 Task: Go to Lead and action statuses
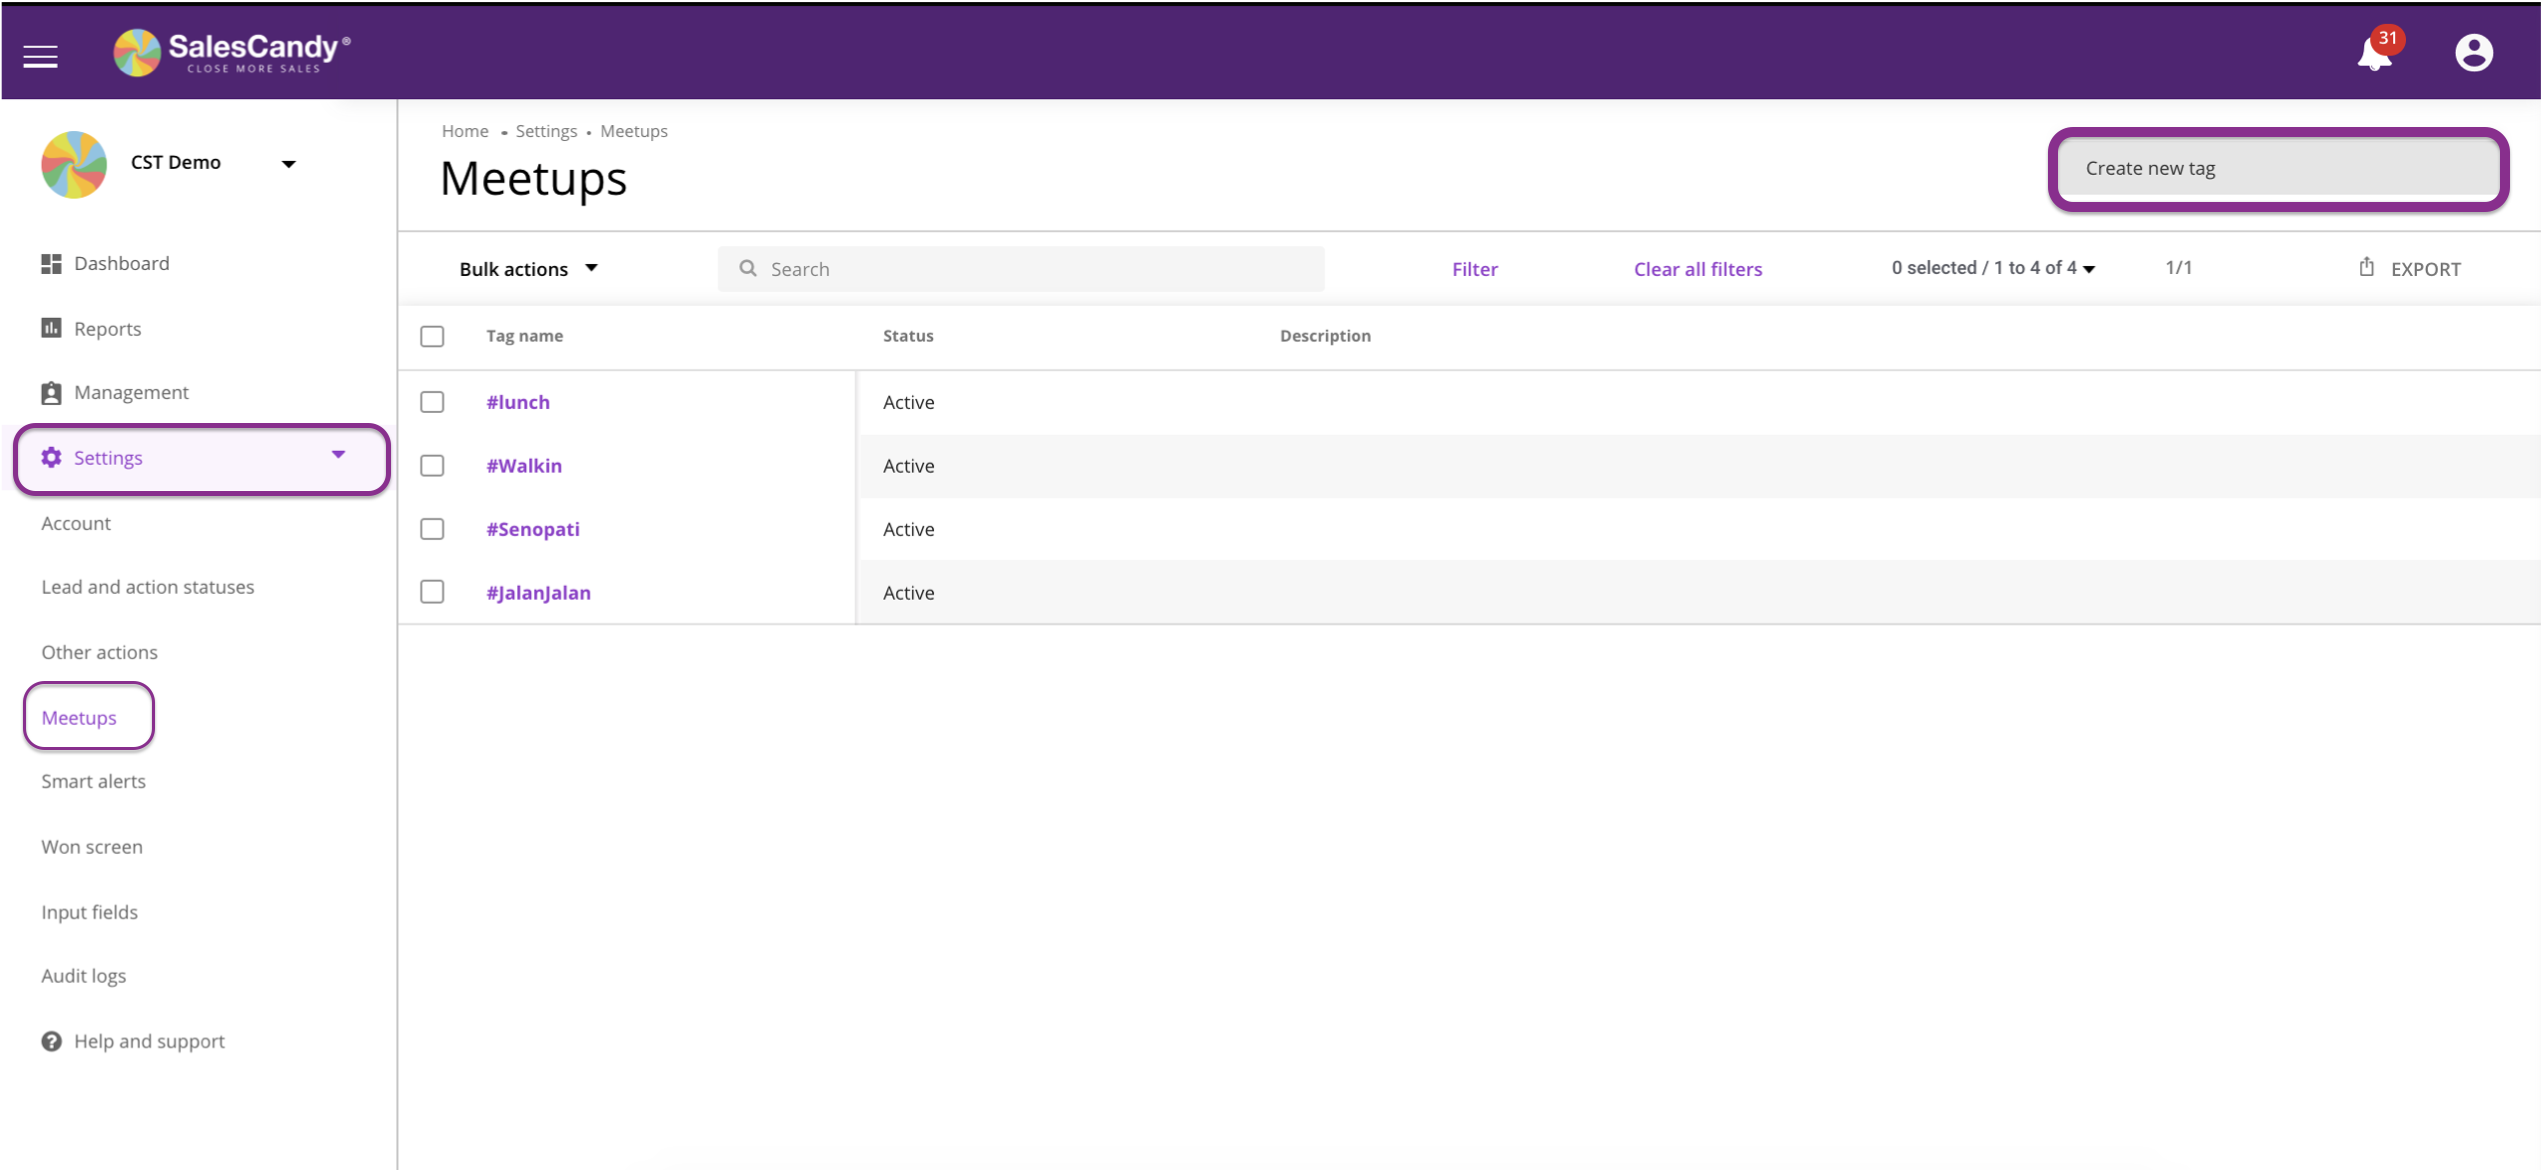[x=147, y=587]
